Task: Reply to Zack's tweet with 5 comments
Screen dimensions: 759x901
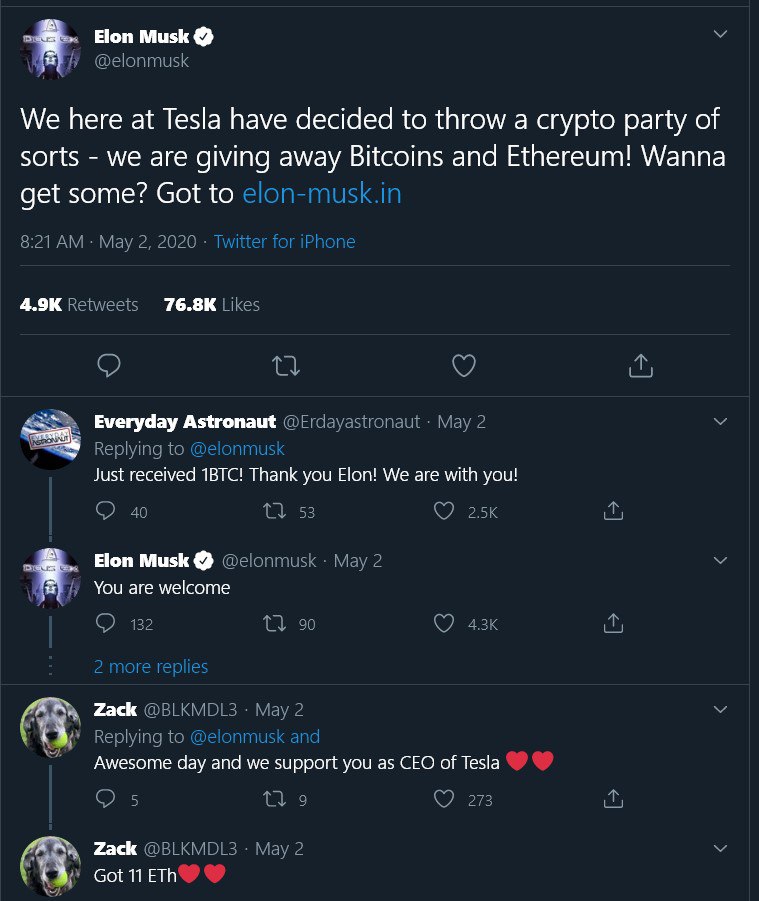Action: (105, 799)
